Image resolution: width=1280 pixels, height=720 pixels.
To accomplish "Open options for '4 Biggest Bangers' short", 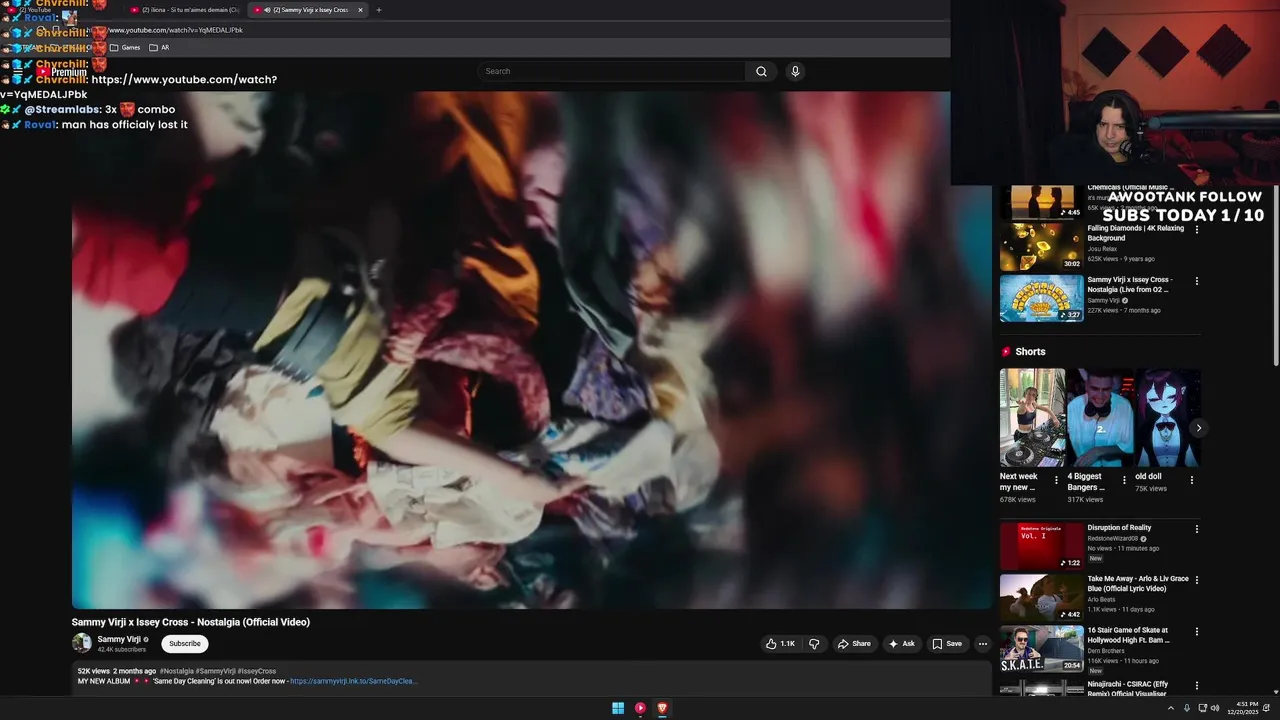I will click(x=1124, y=480).
